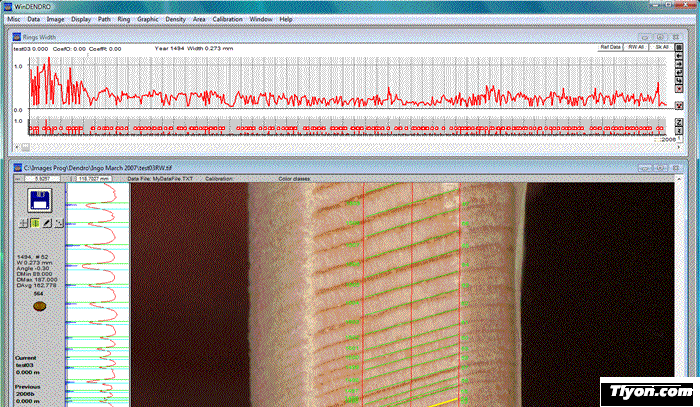Click the black bars icon beside Sk All
The width and height of the screenshot is (700, 407).
679,48
